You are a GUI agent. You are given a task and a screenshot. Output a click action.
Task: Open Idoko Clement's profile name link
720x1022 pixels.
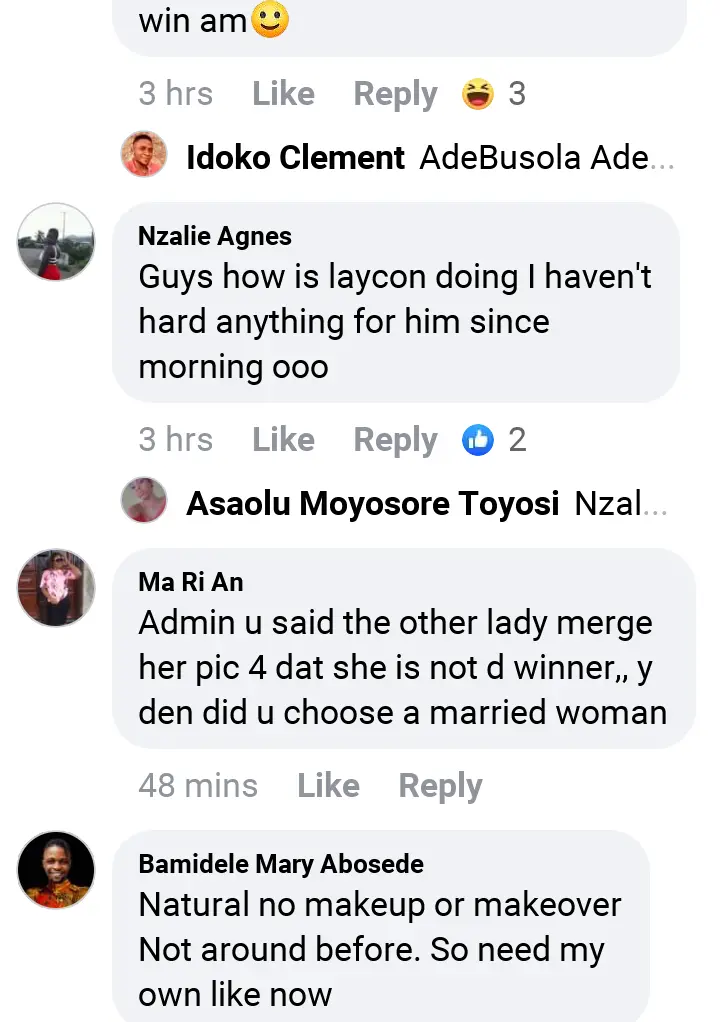295,158
